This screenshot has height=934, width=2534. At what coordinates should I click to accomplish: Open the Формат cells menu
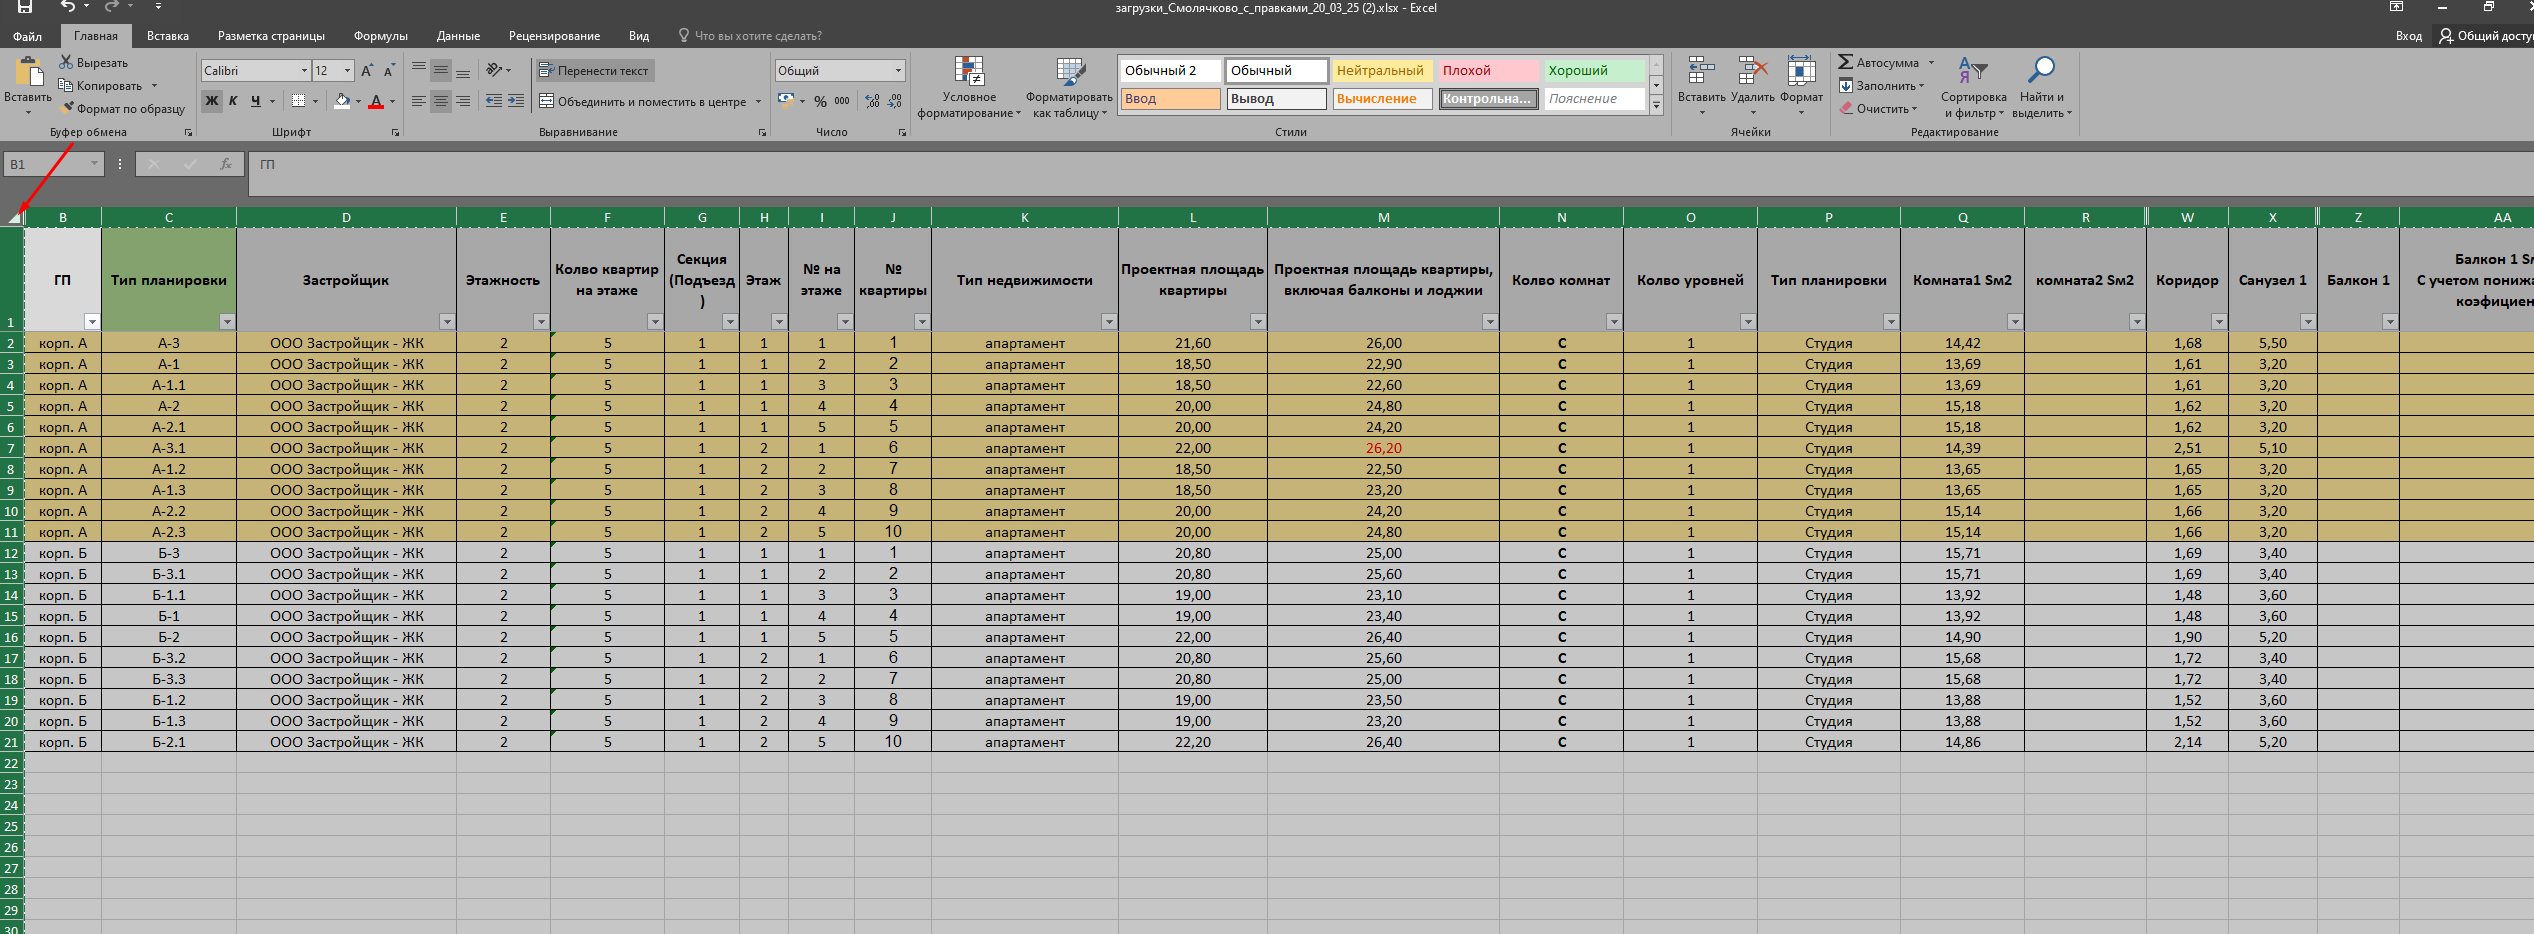point(1801,87)
